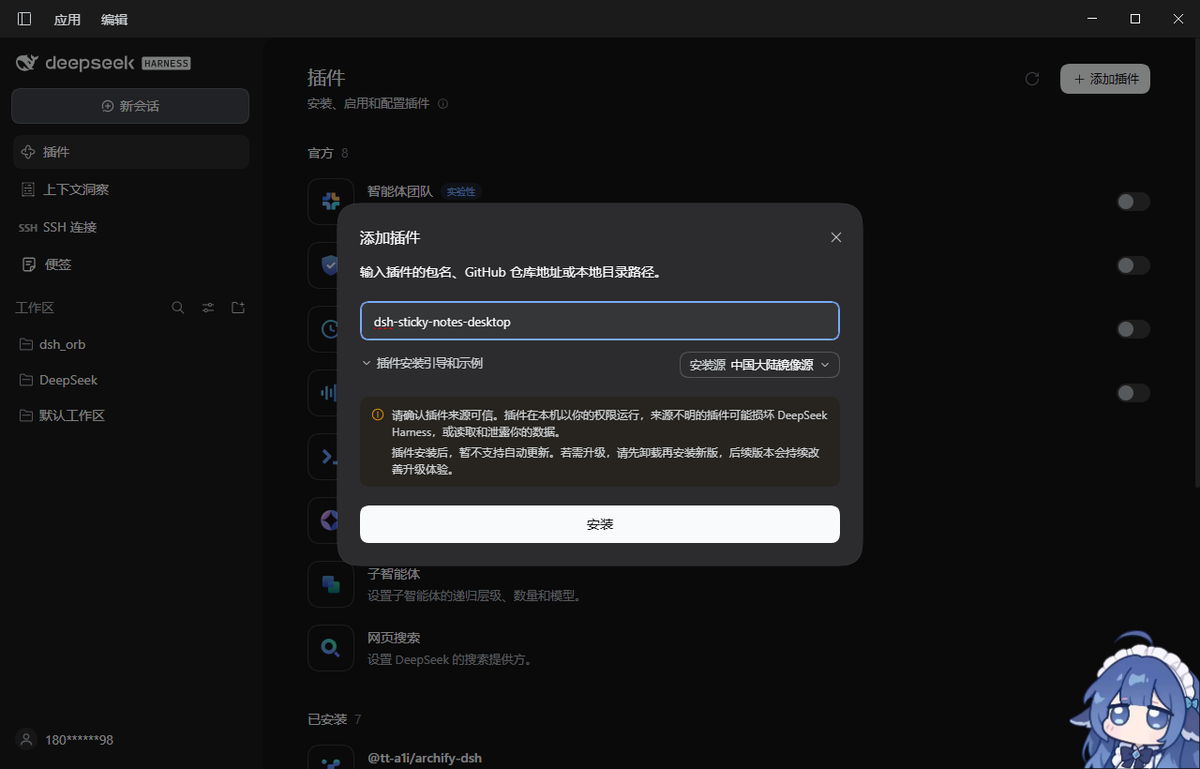Image resolution: width=1200 pixels, height=769 pixels.
Task: Click the clock plugin icon
Action: [x=324, y=329]
